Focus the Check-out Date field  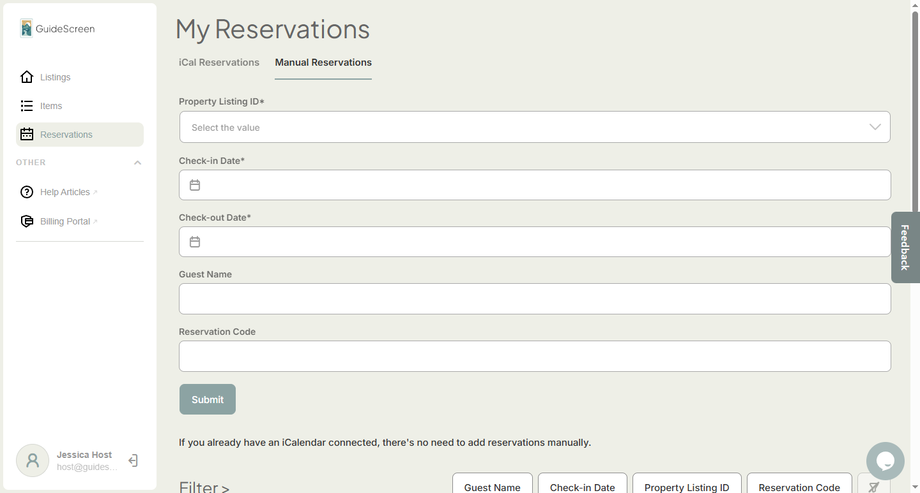click(535, 242)
